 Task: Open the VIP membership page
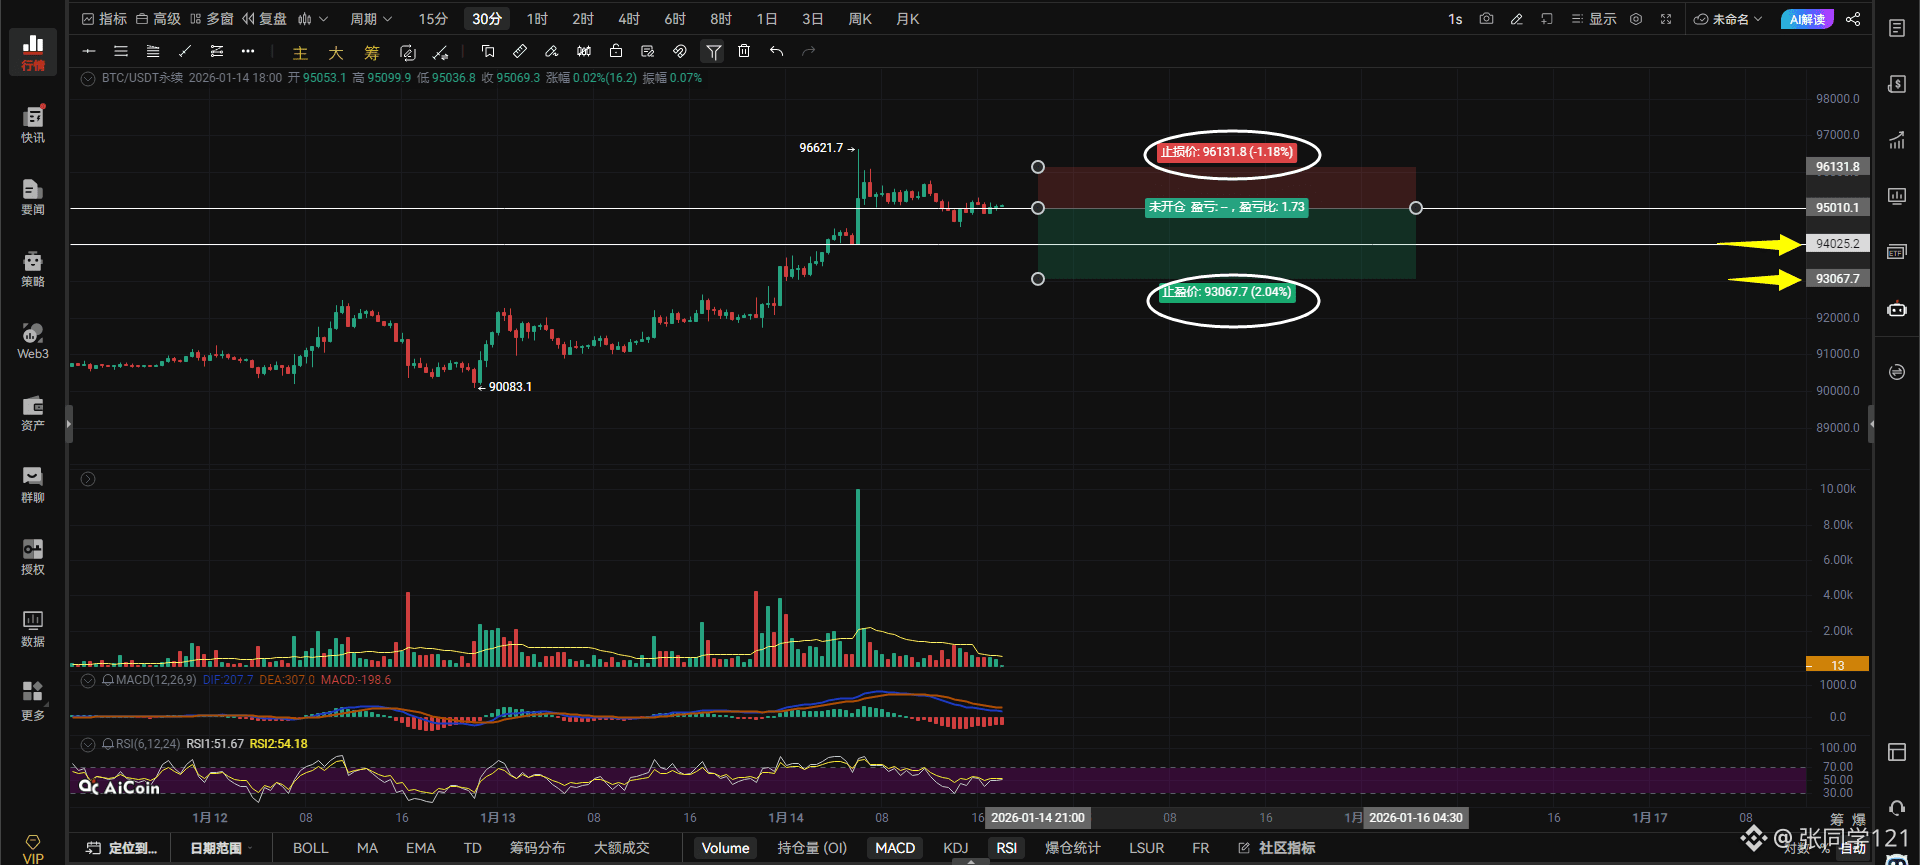click(33, 849)
